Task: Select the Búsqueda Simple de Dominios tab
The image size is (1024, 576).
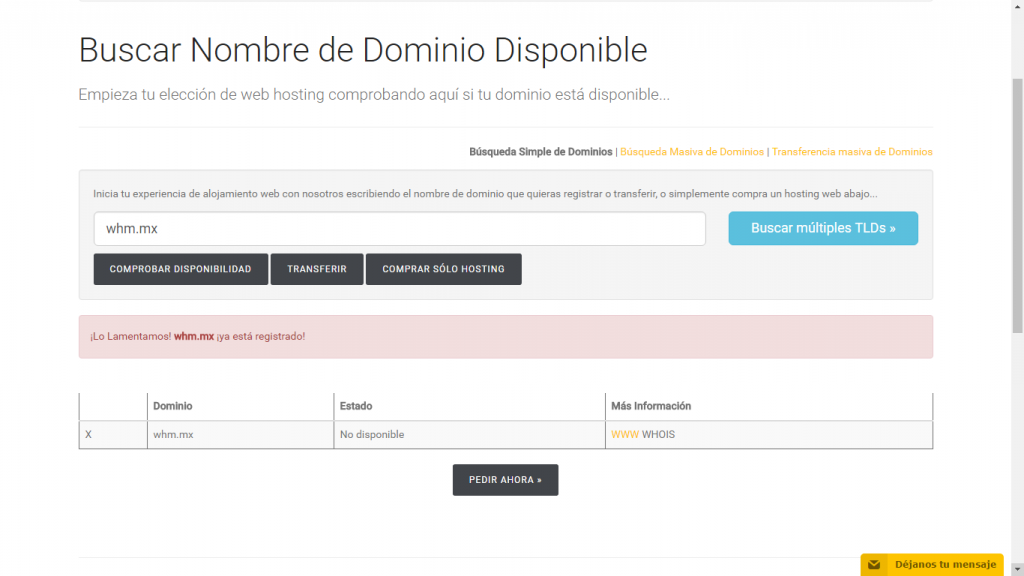Action: click(540, 152)
